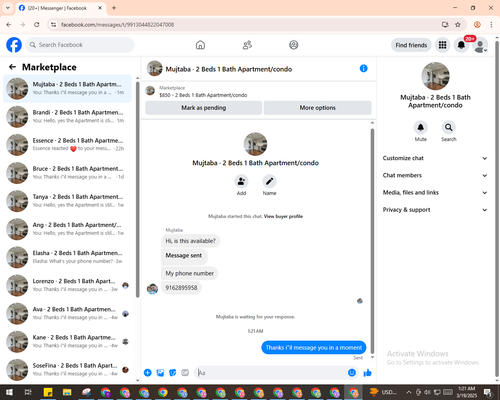Click the Mark as pending button
Image resolution: width=500 pixels, height=400 pixels.
(204, 108)
